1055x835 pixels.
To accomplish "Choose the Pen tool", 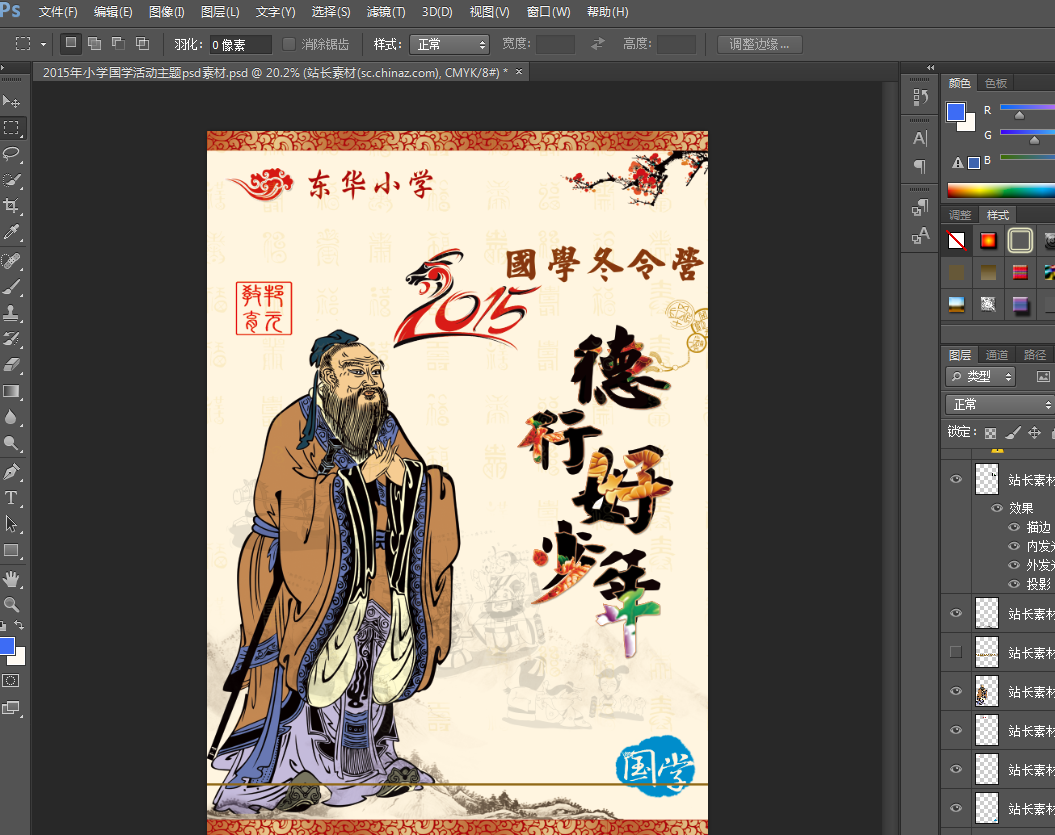I will [x=12, y=472].
